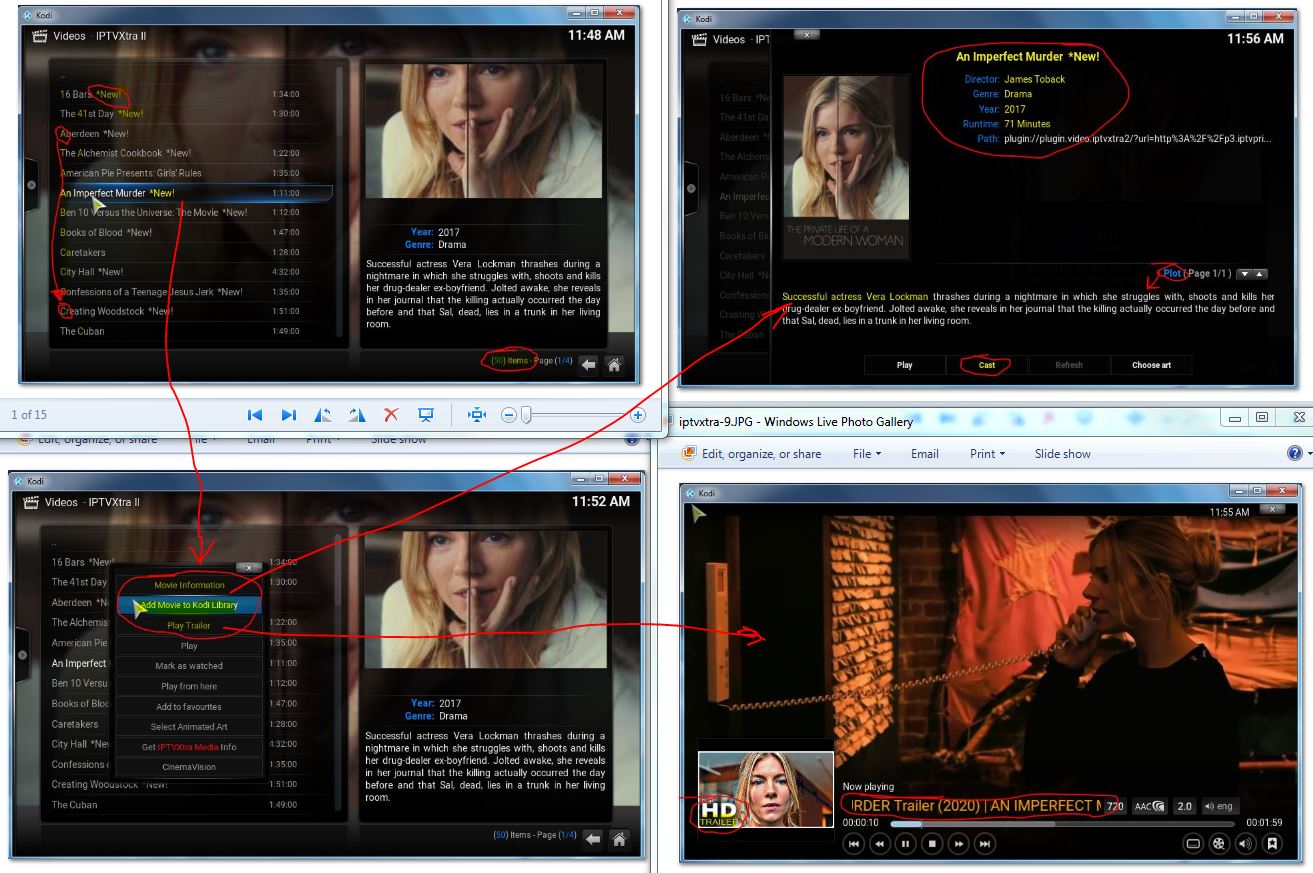Open side menu tab in 11:48 AM window

pos(31,186)
